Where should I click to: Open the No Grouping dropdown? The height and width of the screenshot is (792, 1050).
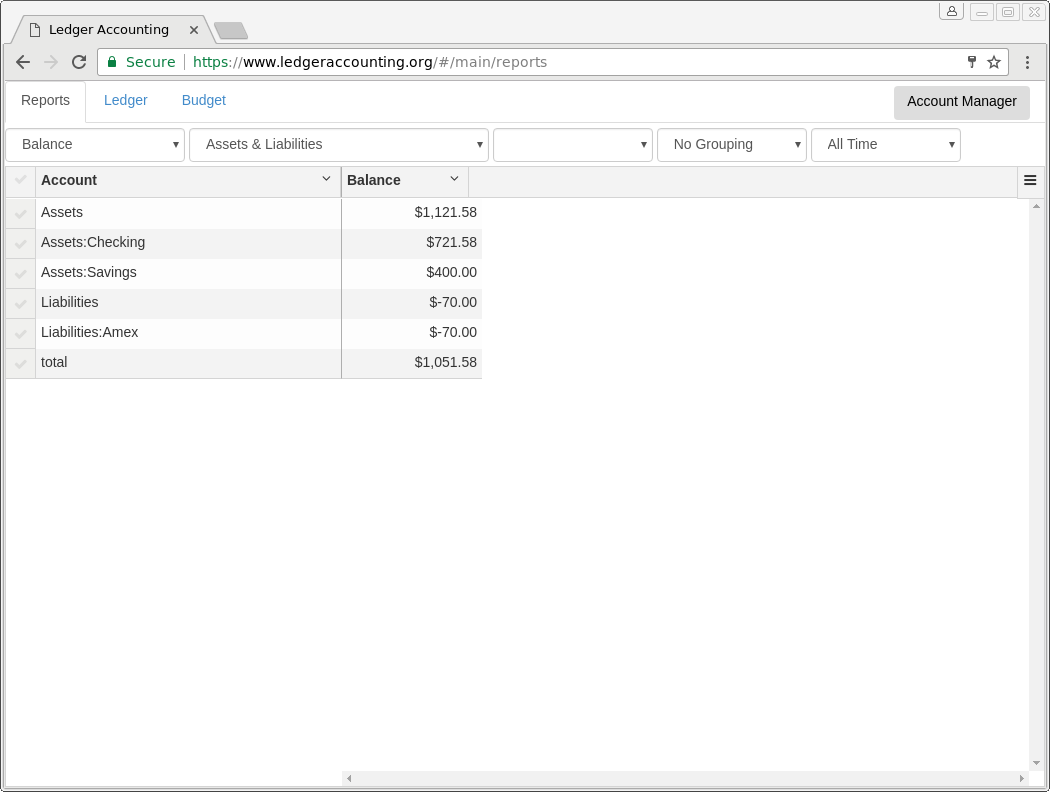click(x=731, y=145)
